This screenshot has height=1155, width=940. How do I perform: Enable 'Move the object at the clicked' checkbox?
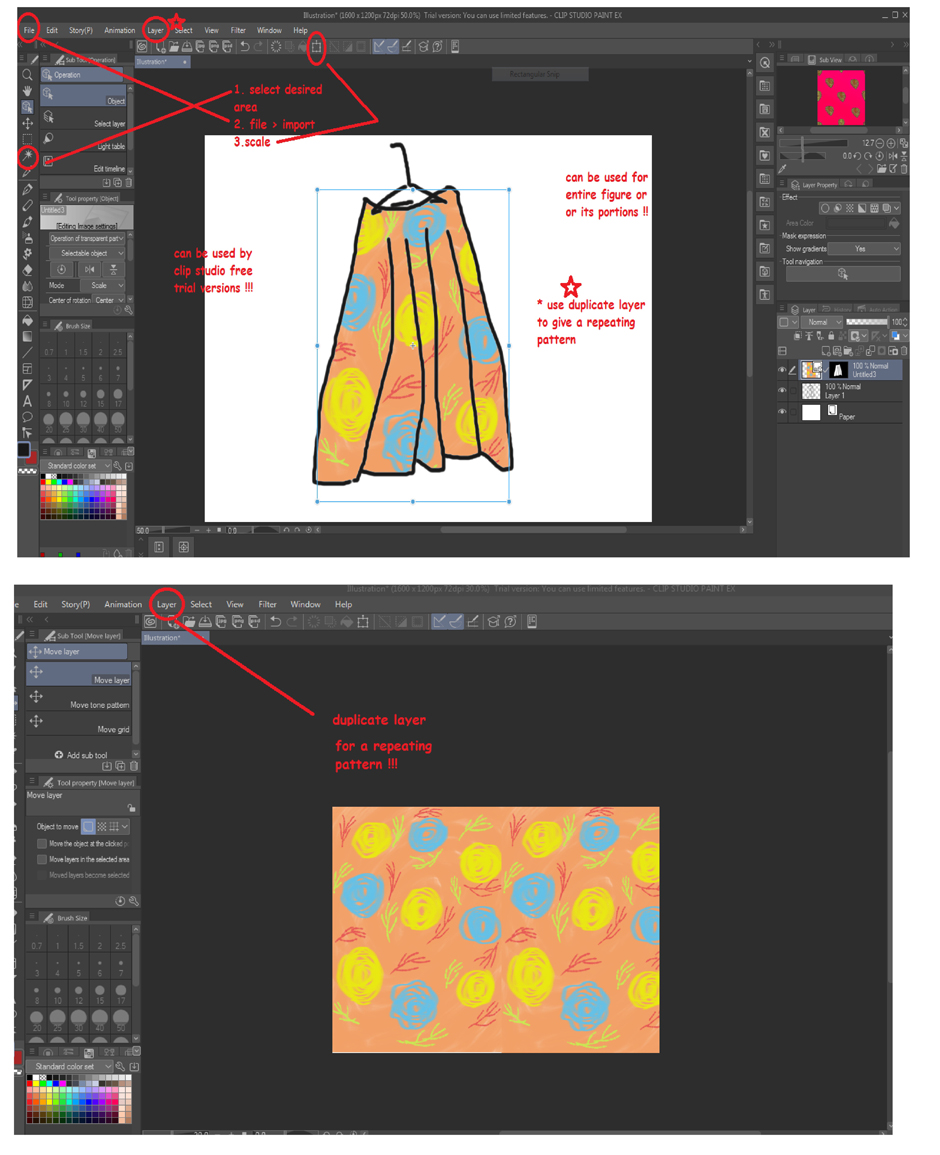[42, 844]
